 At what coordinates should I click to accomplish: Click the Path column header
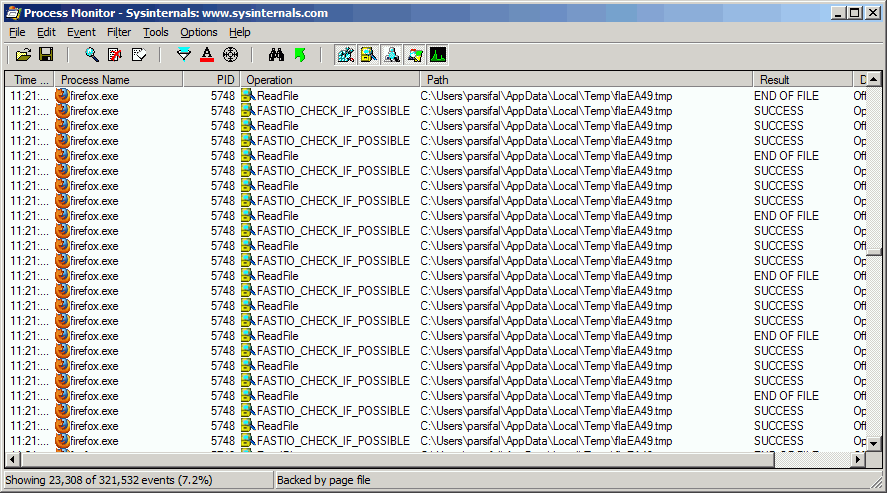coord(586,80)
